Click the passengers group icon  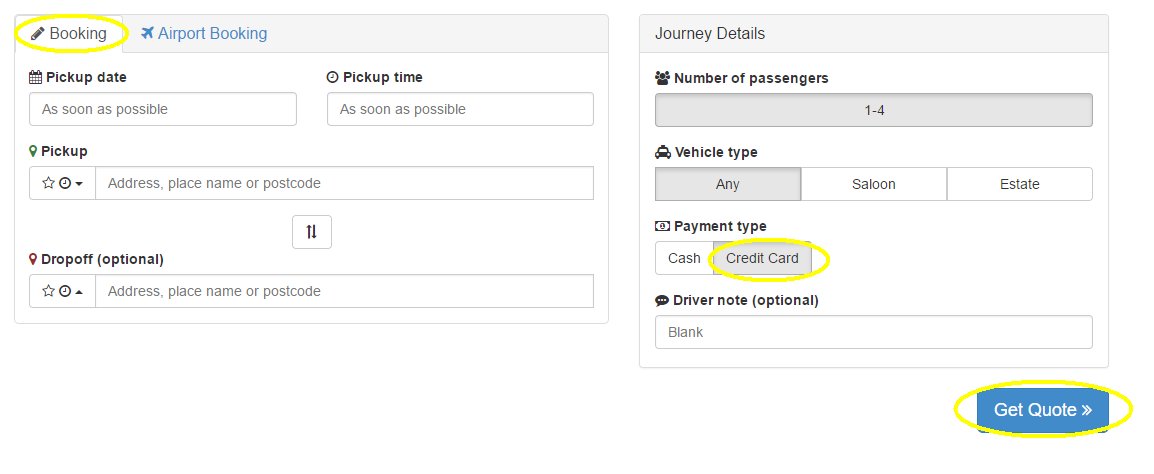662,78
